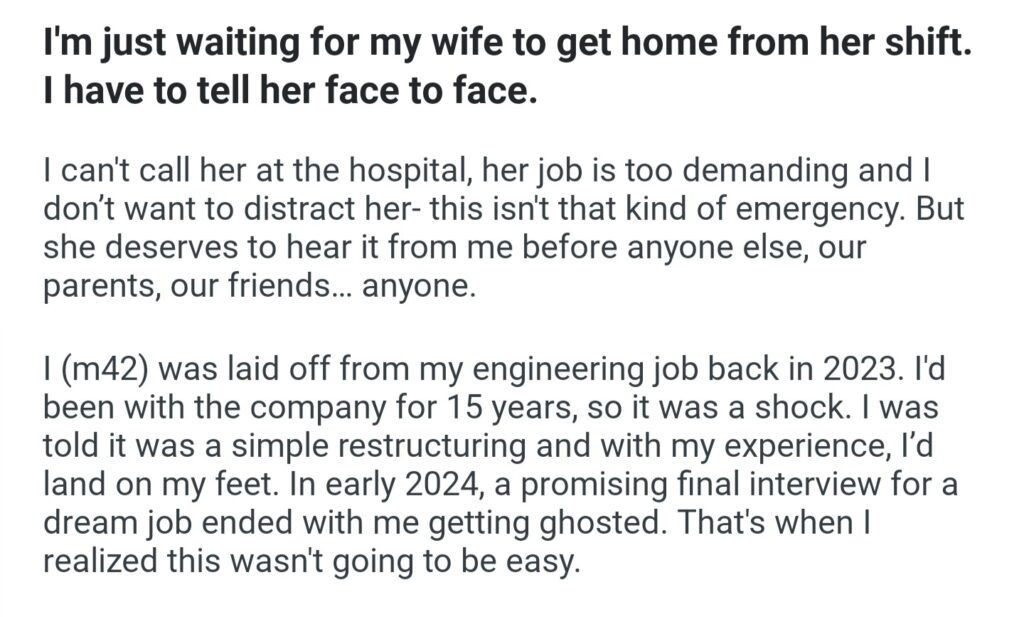Click the last line "realized this wasn't going to be easy."

pyautogui.click(x=311, y=563)
